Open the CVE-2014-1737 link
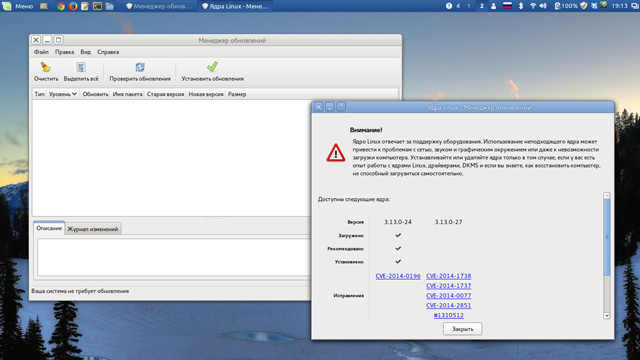 point(449,286)
